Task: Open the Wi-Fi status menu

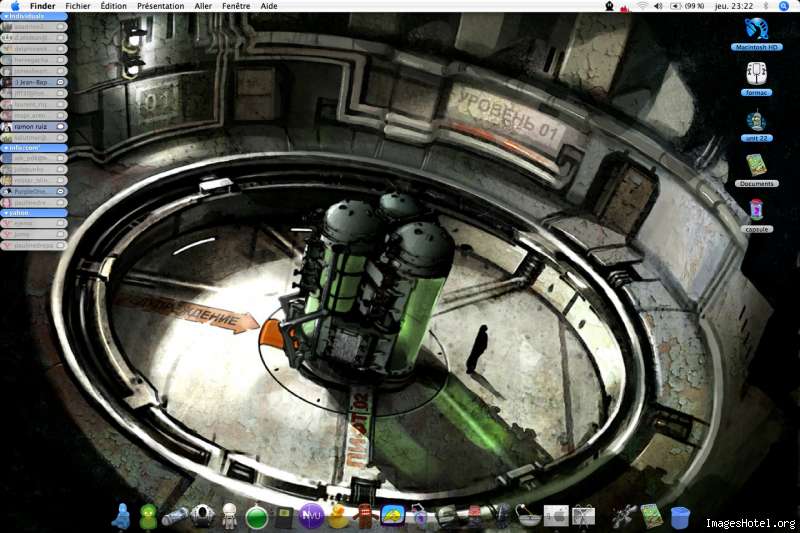Action: tap(642, 6)
